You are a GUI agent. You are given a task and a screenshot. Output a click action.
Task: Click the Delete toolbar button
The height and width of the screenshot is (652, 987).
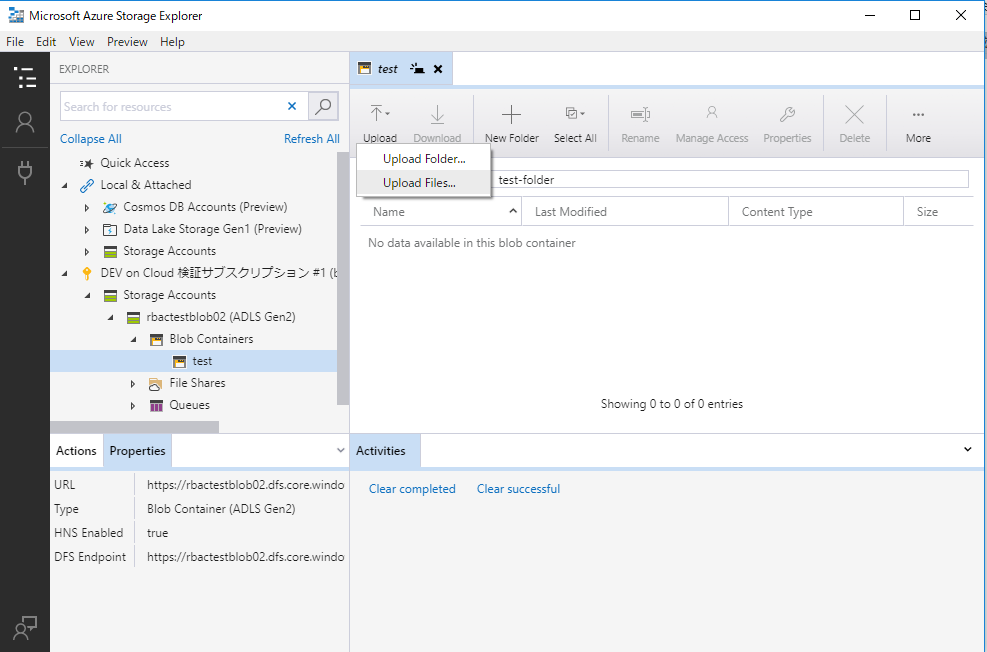pos(854,124)
